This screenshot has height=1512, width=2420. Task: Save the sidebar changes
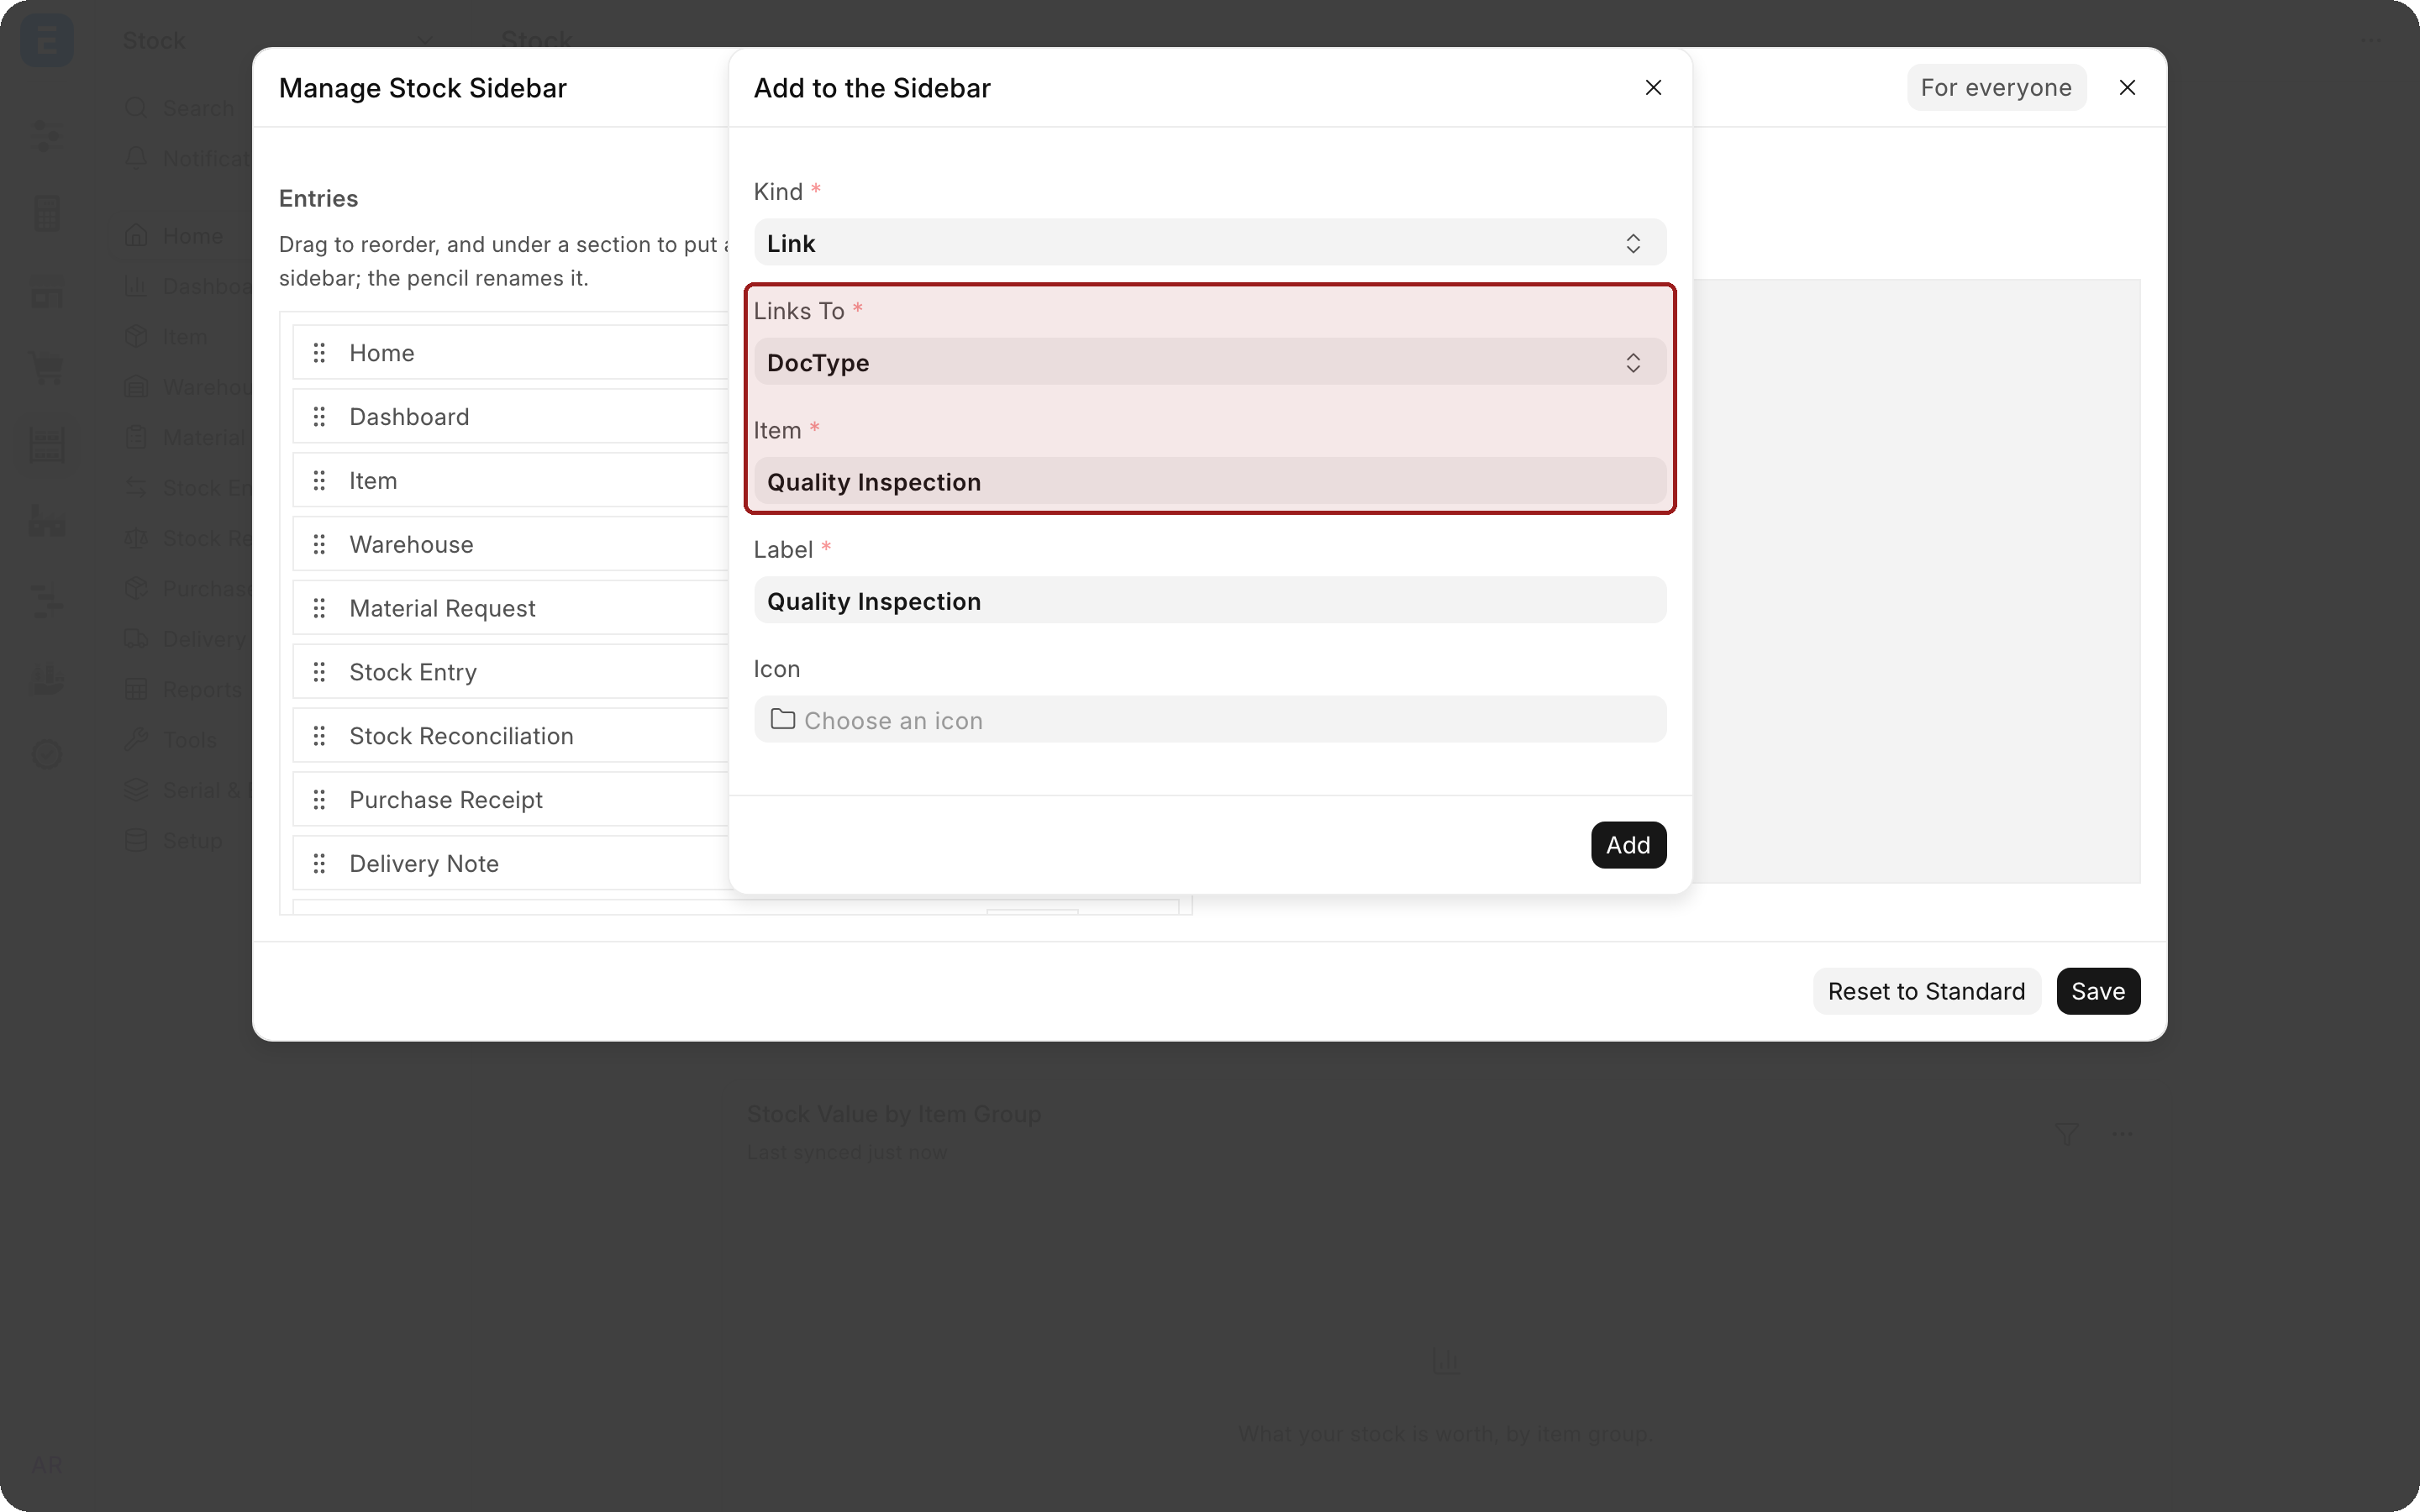pos(2098,991)
